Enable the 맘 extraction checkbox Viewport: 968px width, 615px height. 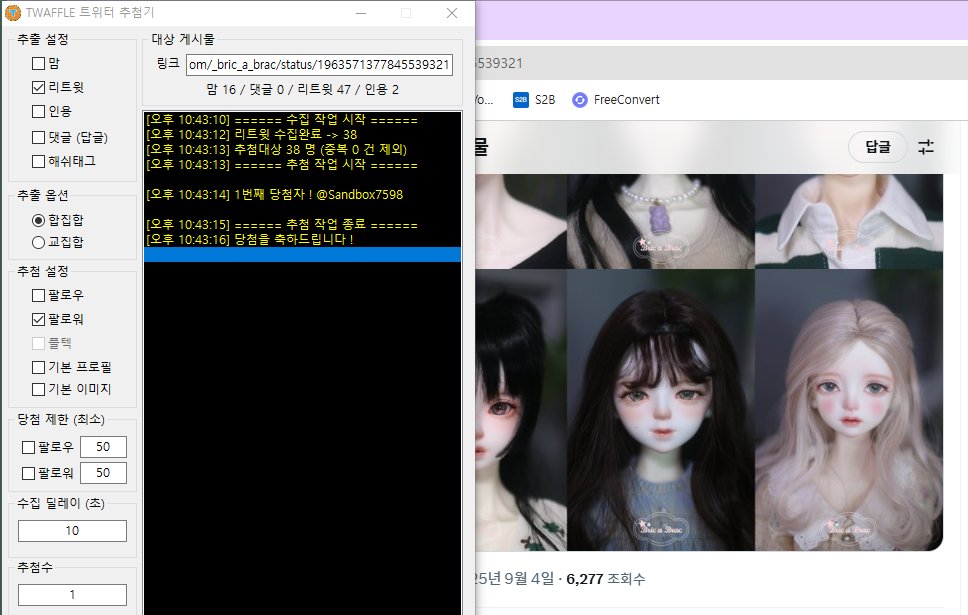point(38,64)
